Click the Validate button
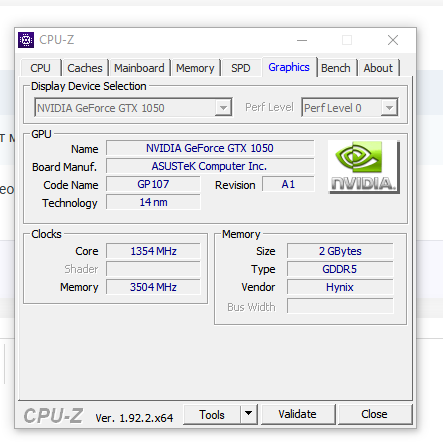443x443 pixels. click(x=298, y=414)
